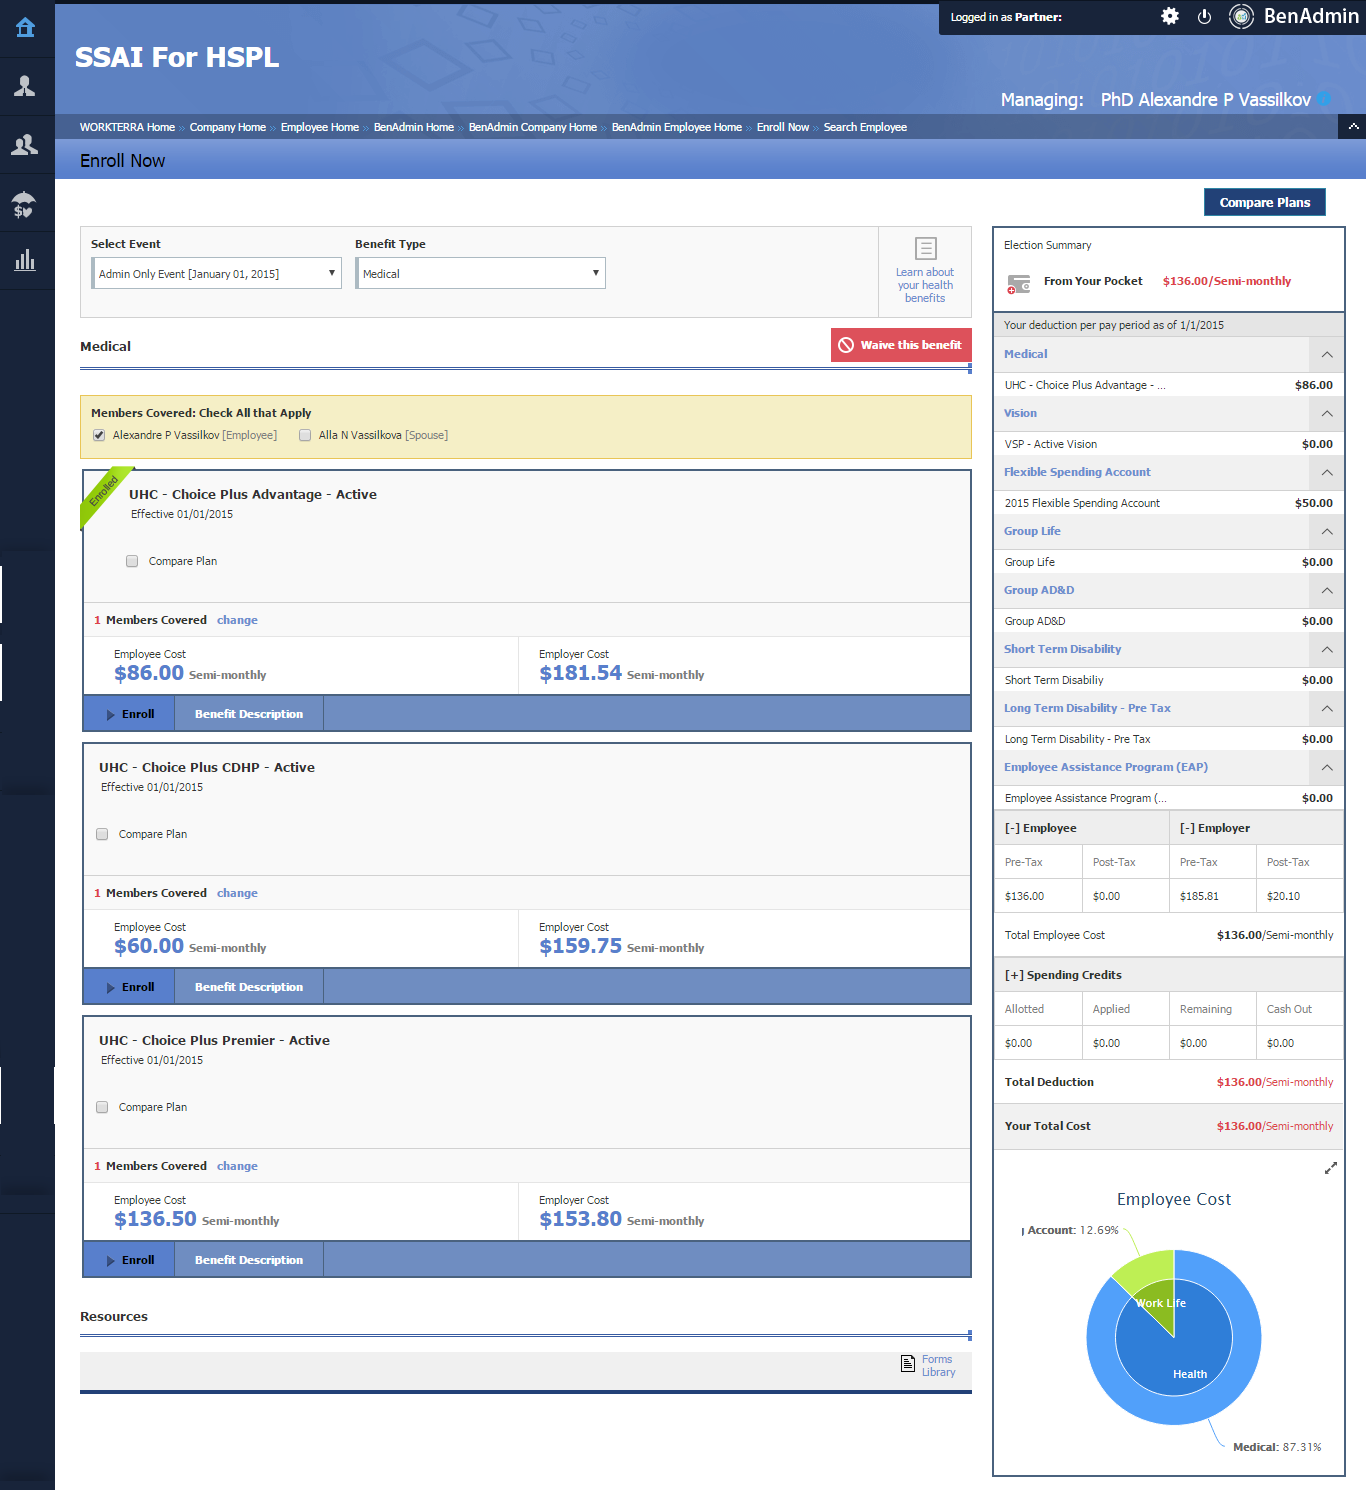
Task: Click the home icon in left sidebar
Action: [x=25, y=28]
